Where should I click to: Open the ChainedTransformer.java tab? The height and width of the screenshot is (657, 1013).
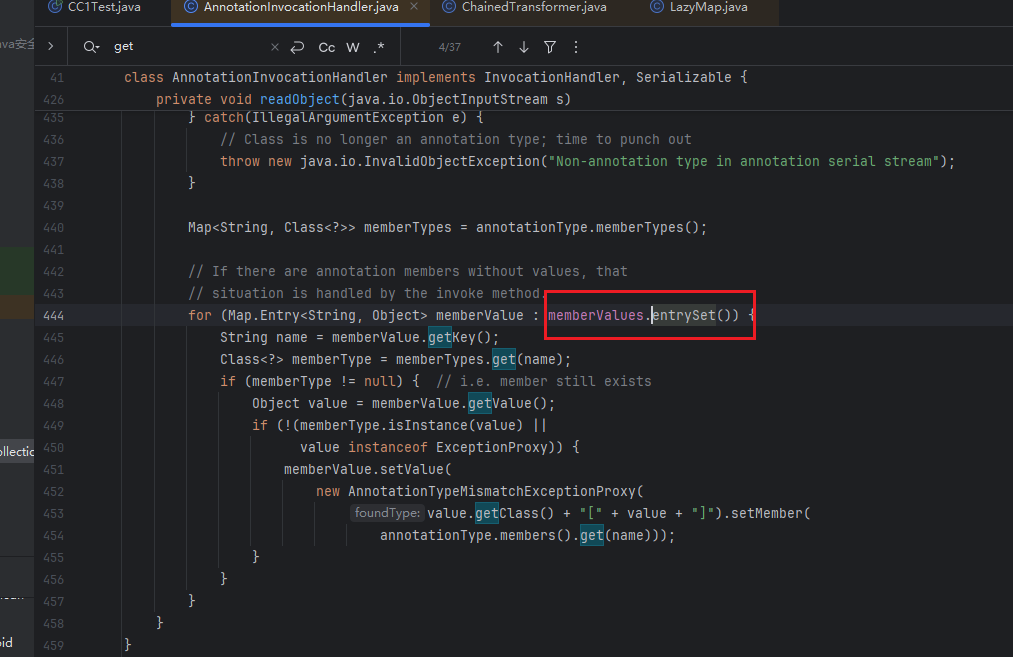(x=534, y=7)
